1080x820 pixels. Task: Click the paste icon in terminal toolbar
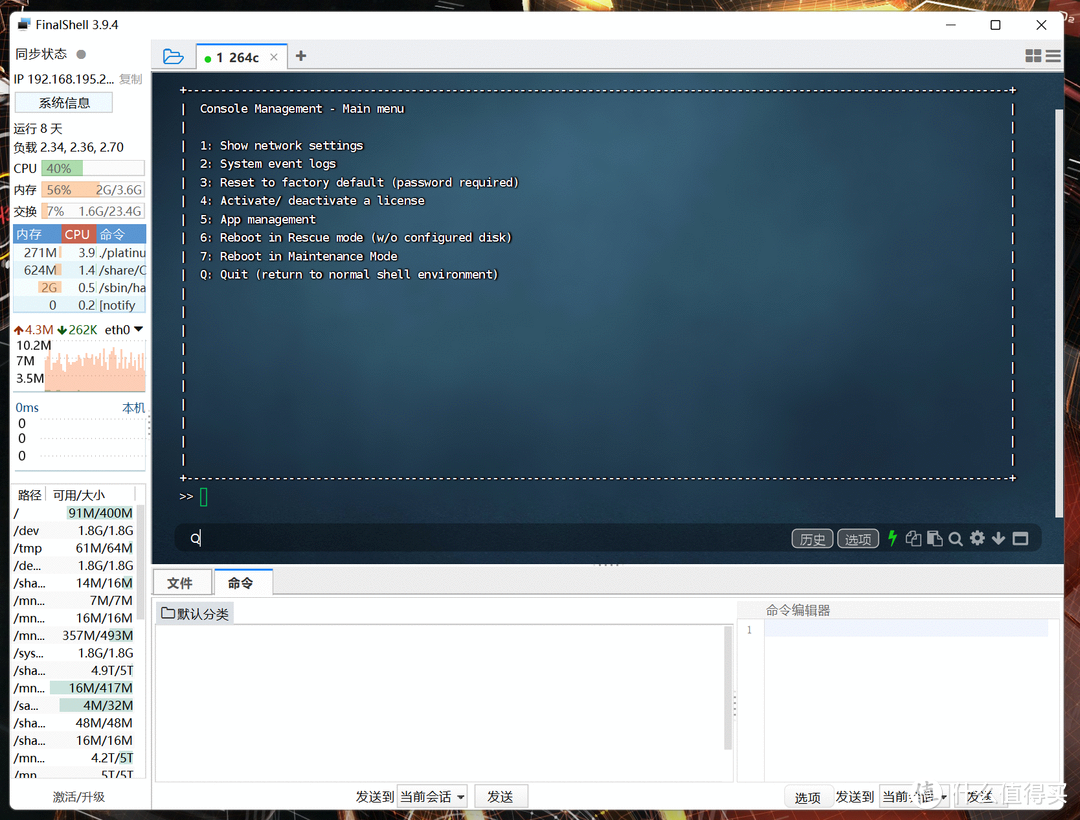point(935,538)
